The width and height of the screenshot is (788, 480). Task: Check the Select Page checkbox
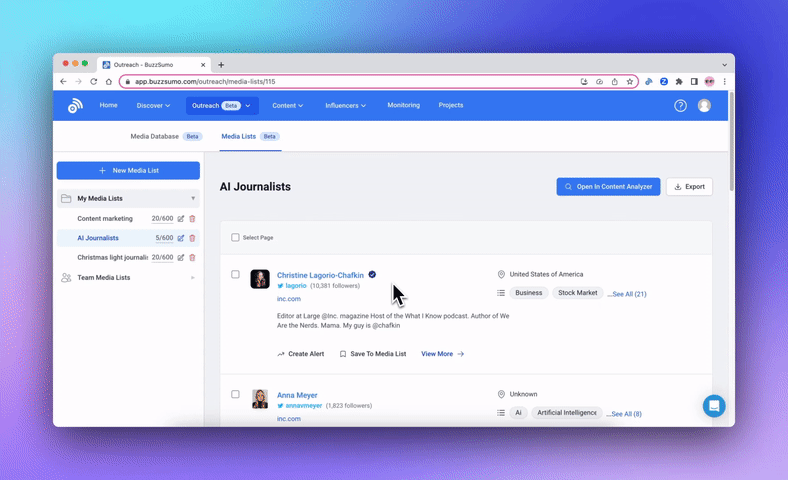click(236, 238)
